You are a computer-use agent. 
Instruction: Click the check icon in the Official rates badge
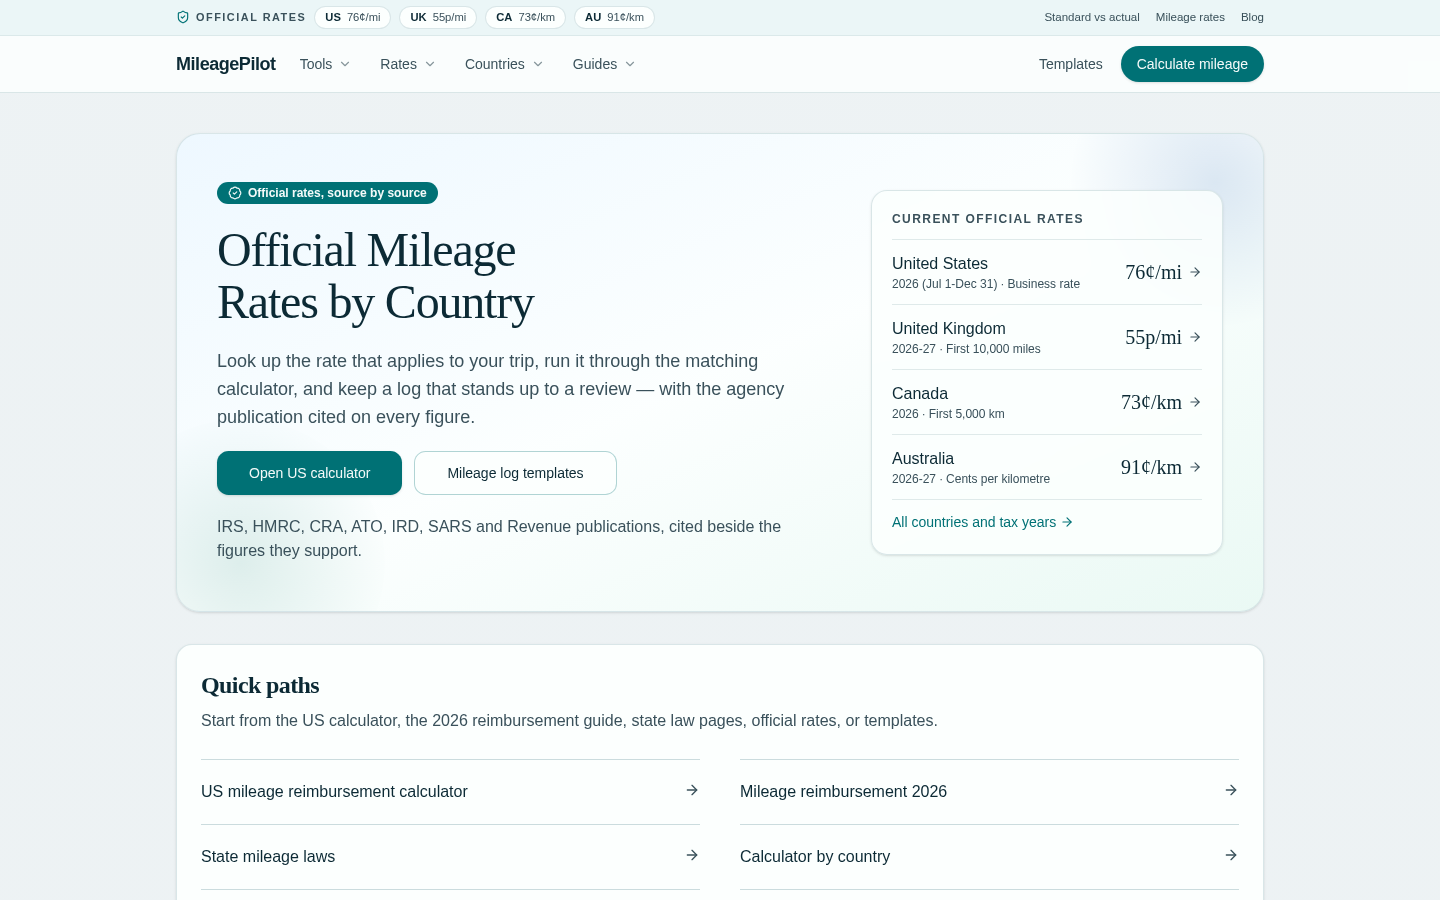coord(235,193)
